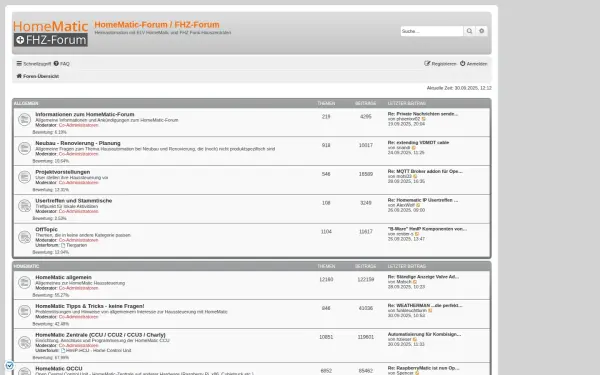Open the Tiergarten subforum
Viewport: 600px width, 375px height.
77,245
